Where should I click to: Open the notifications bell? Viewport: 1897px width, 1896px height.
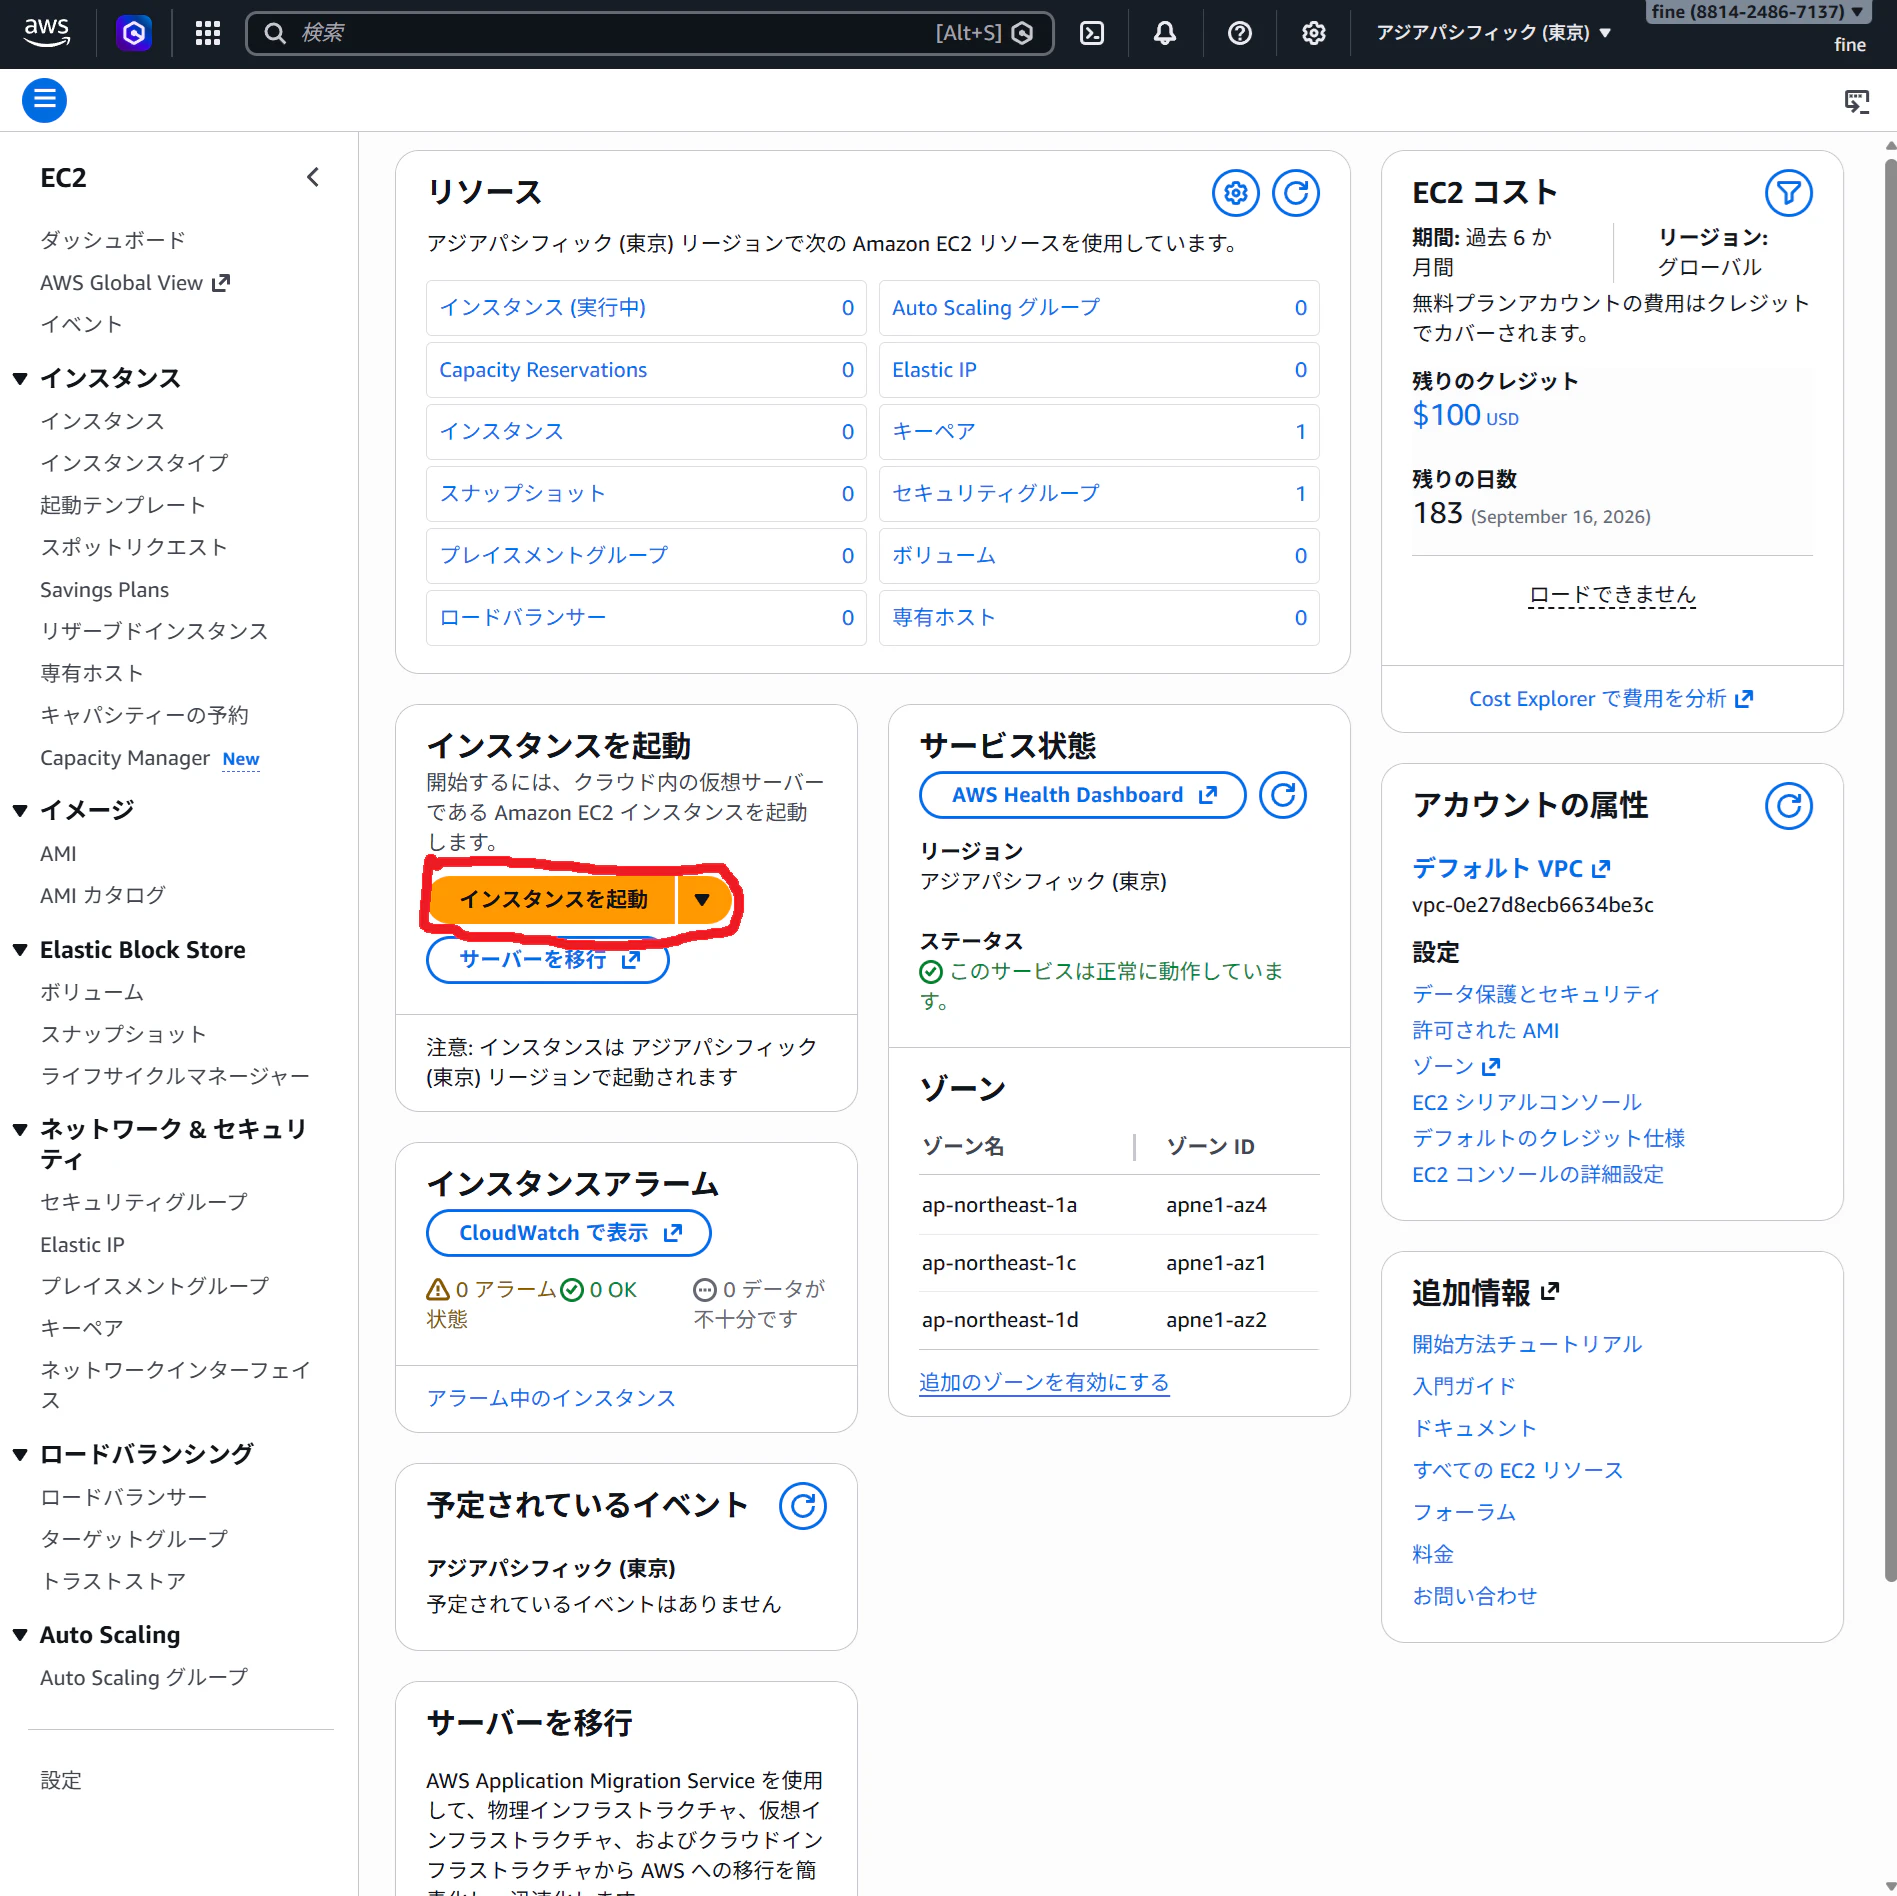tap(1165, 33)
